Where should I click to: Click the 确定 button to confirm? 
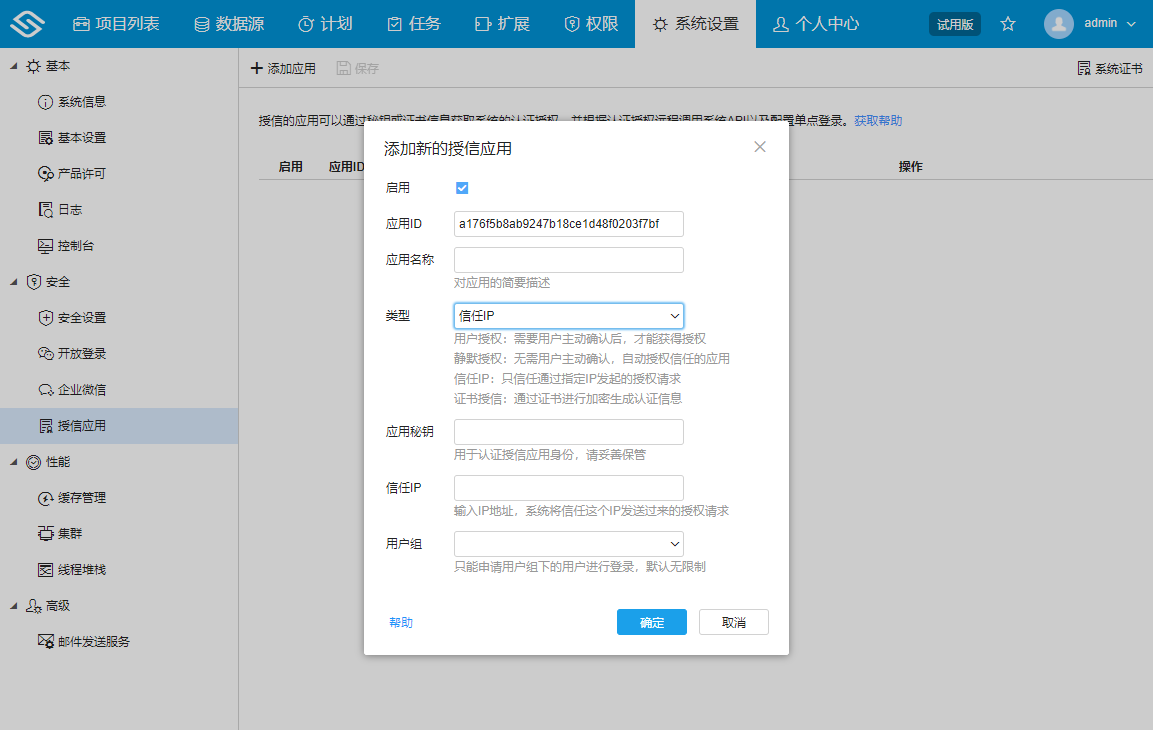651,621
